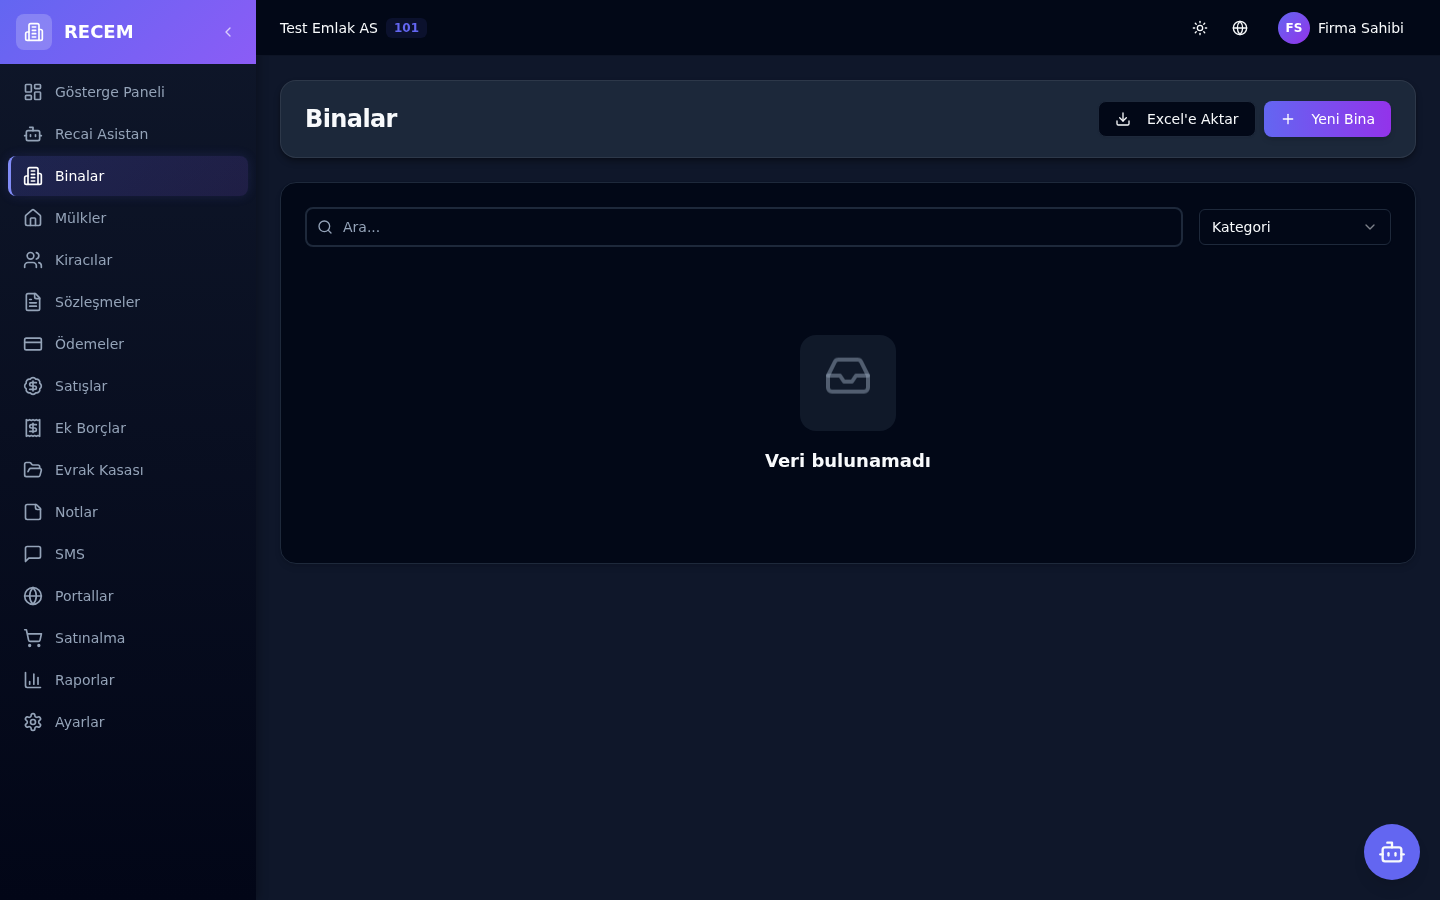Open Satışlar sidebar link
The width and height of the screenshot is (1440, 900).
tap(128, 386)
